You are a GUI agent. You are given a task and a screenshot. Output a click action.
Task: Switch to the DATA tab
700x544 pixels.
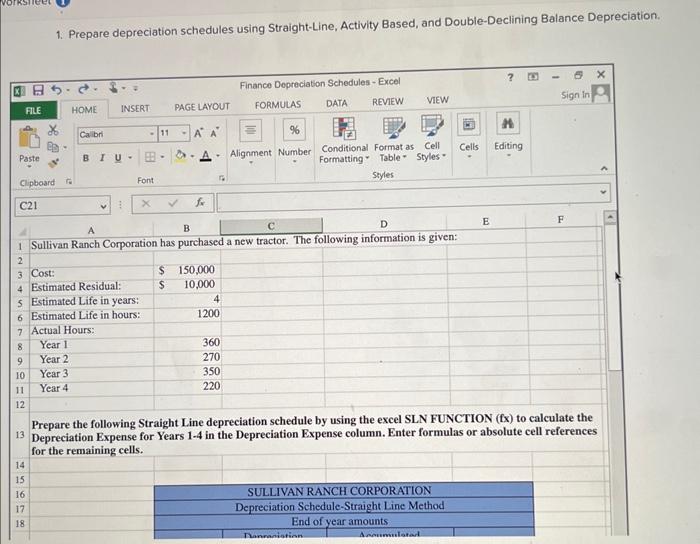point(337,104)
